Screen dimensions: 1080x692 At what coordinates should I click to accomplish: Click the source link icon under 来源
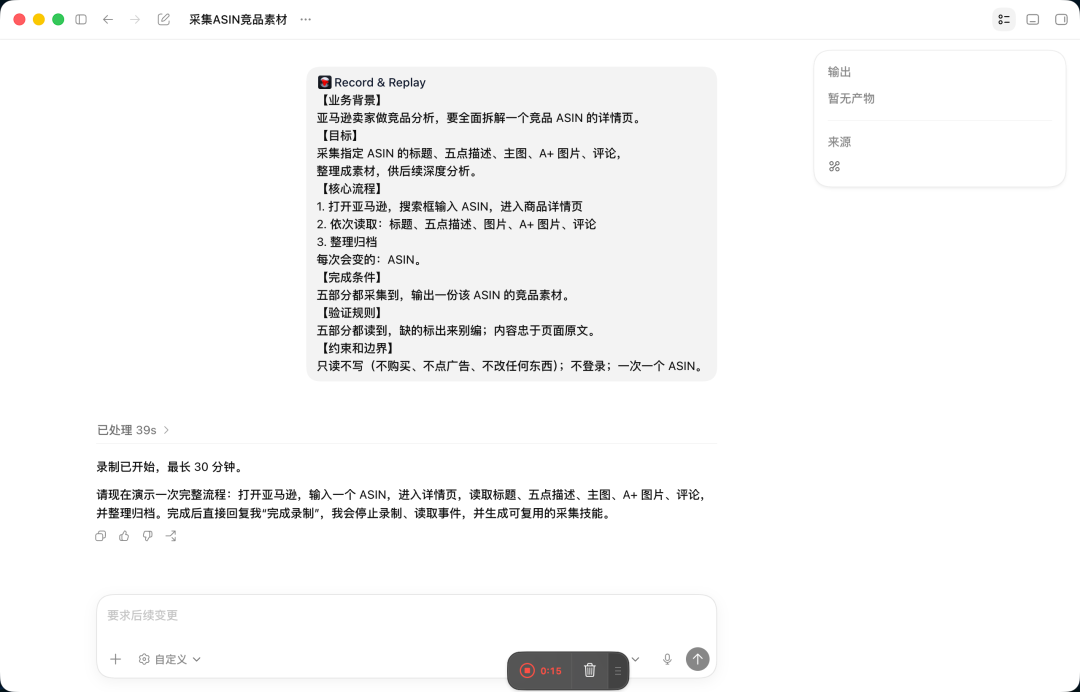(x=834, y=166)
